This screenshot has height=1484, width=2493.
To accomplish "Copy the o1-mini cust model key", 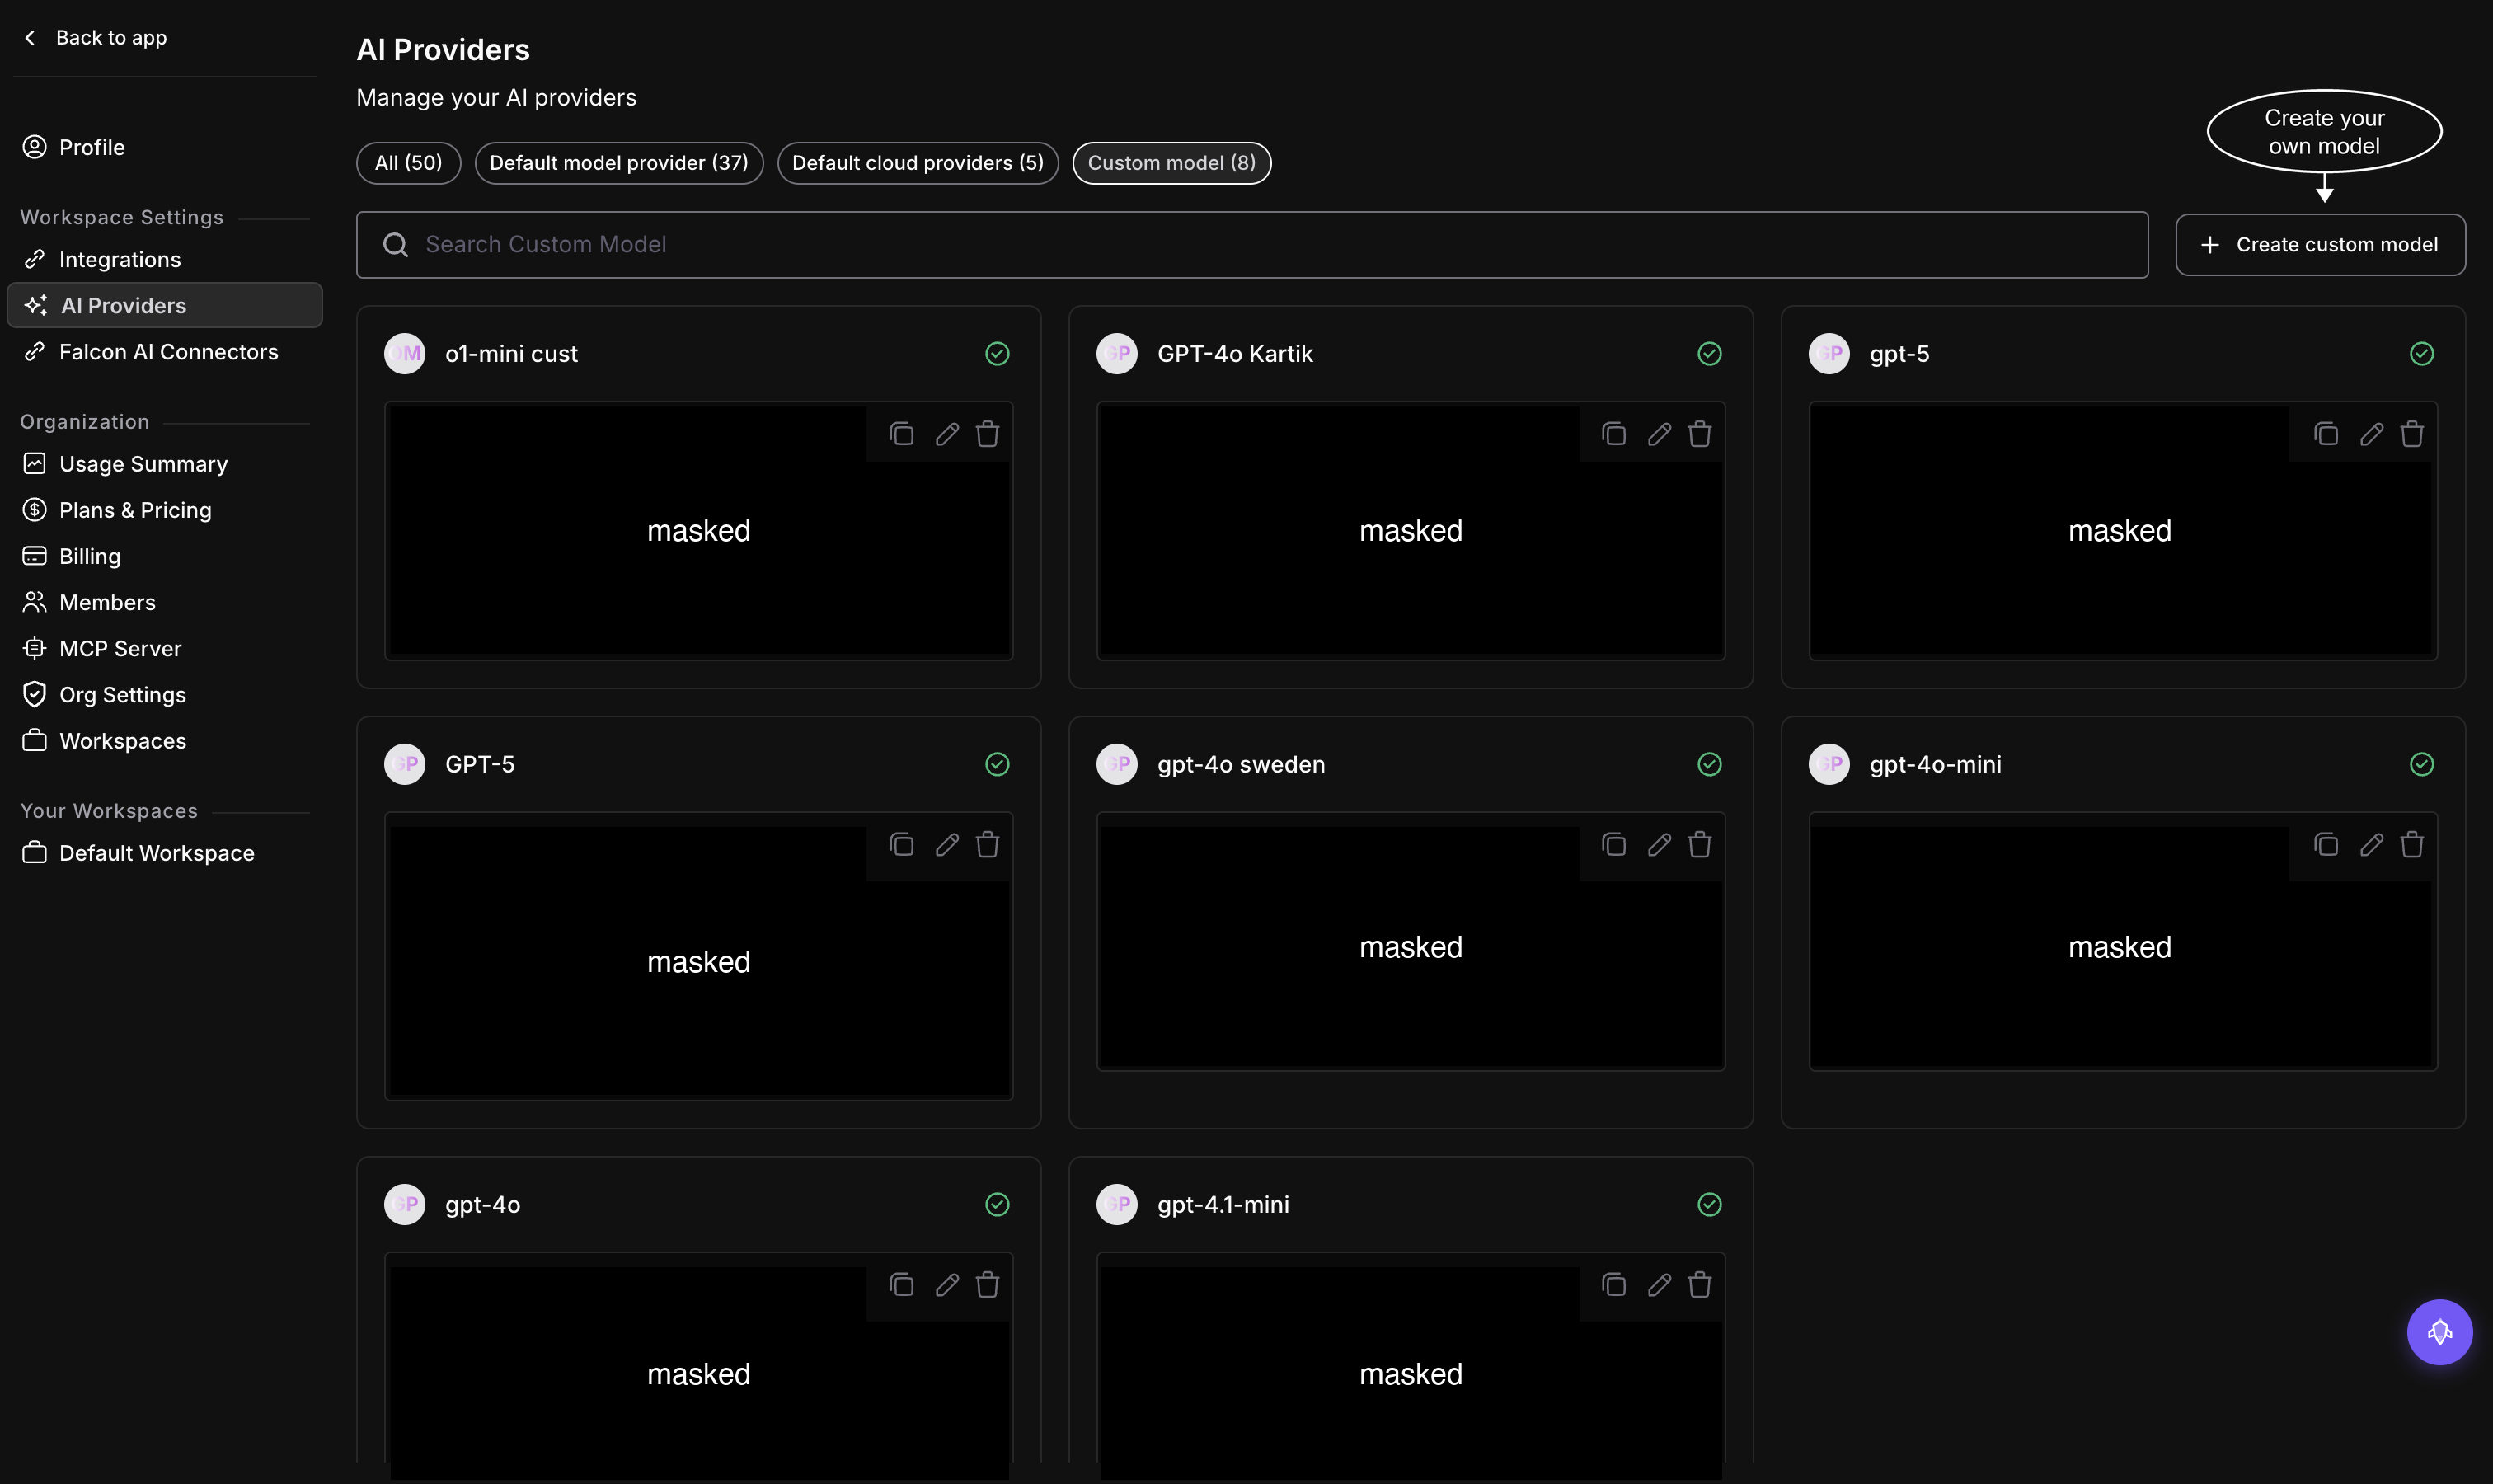I will tap(901, 434).
